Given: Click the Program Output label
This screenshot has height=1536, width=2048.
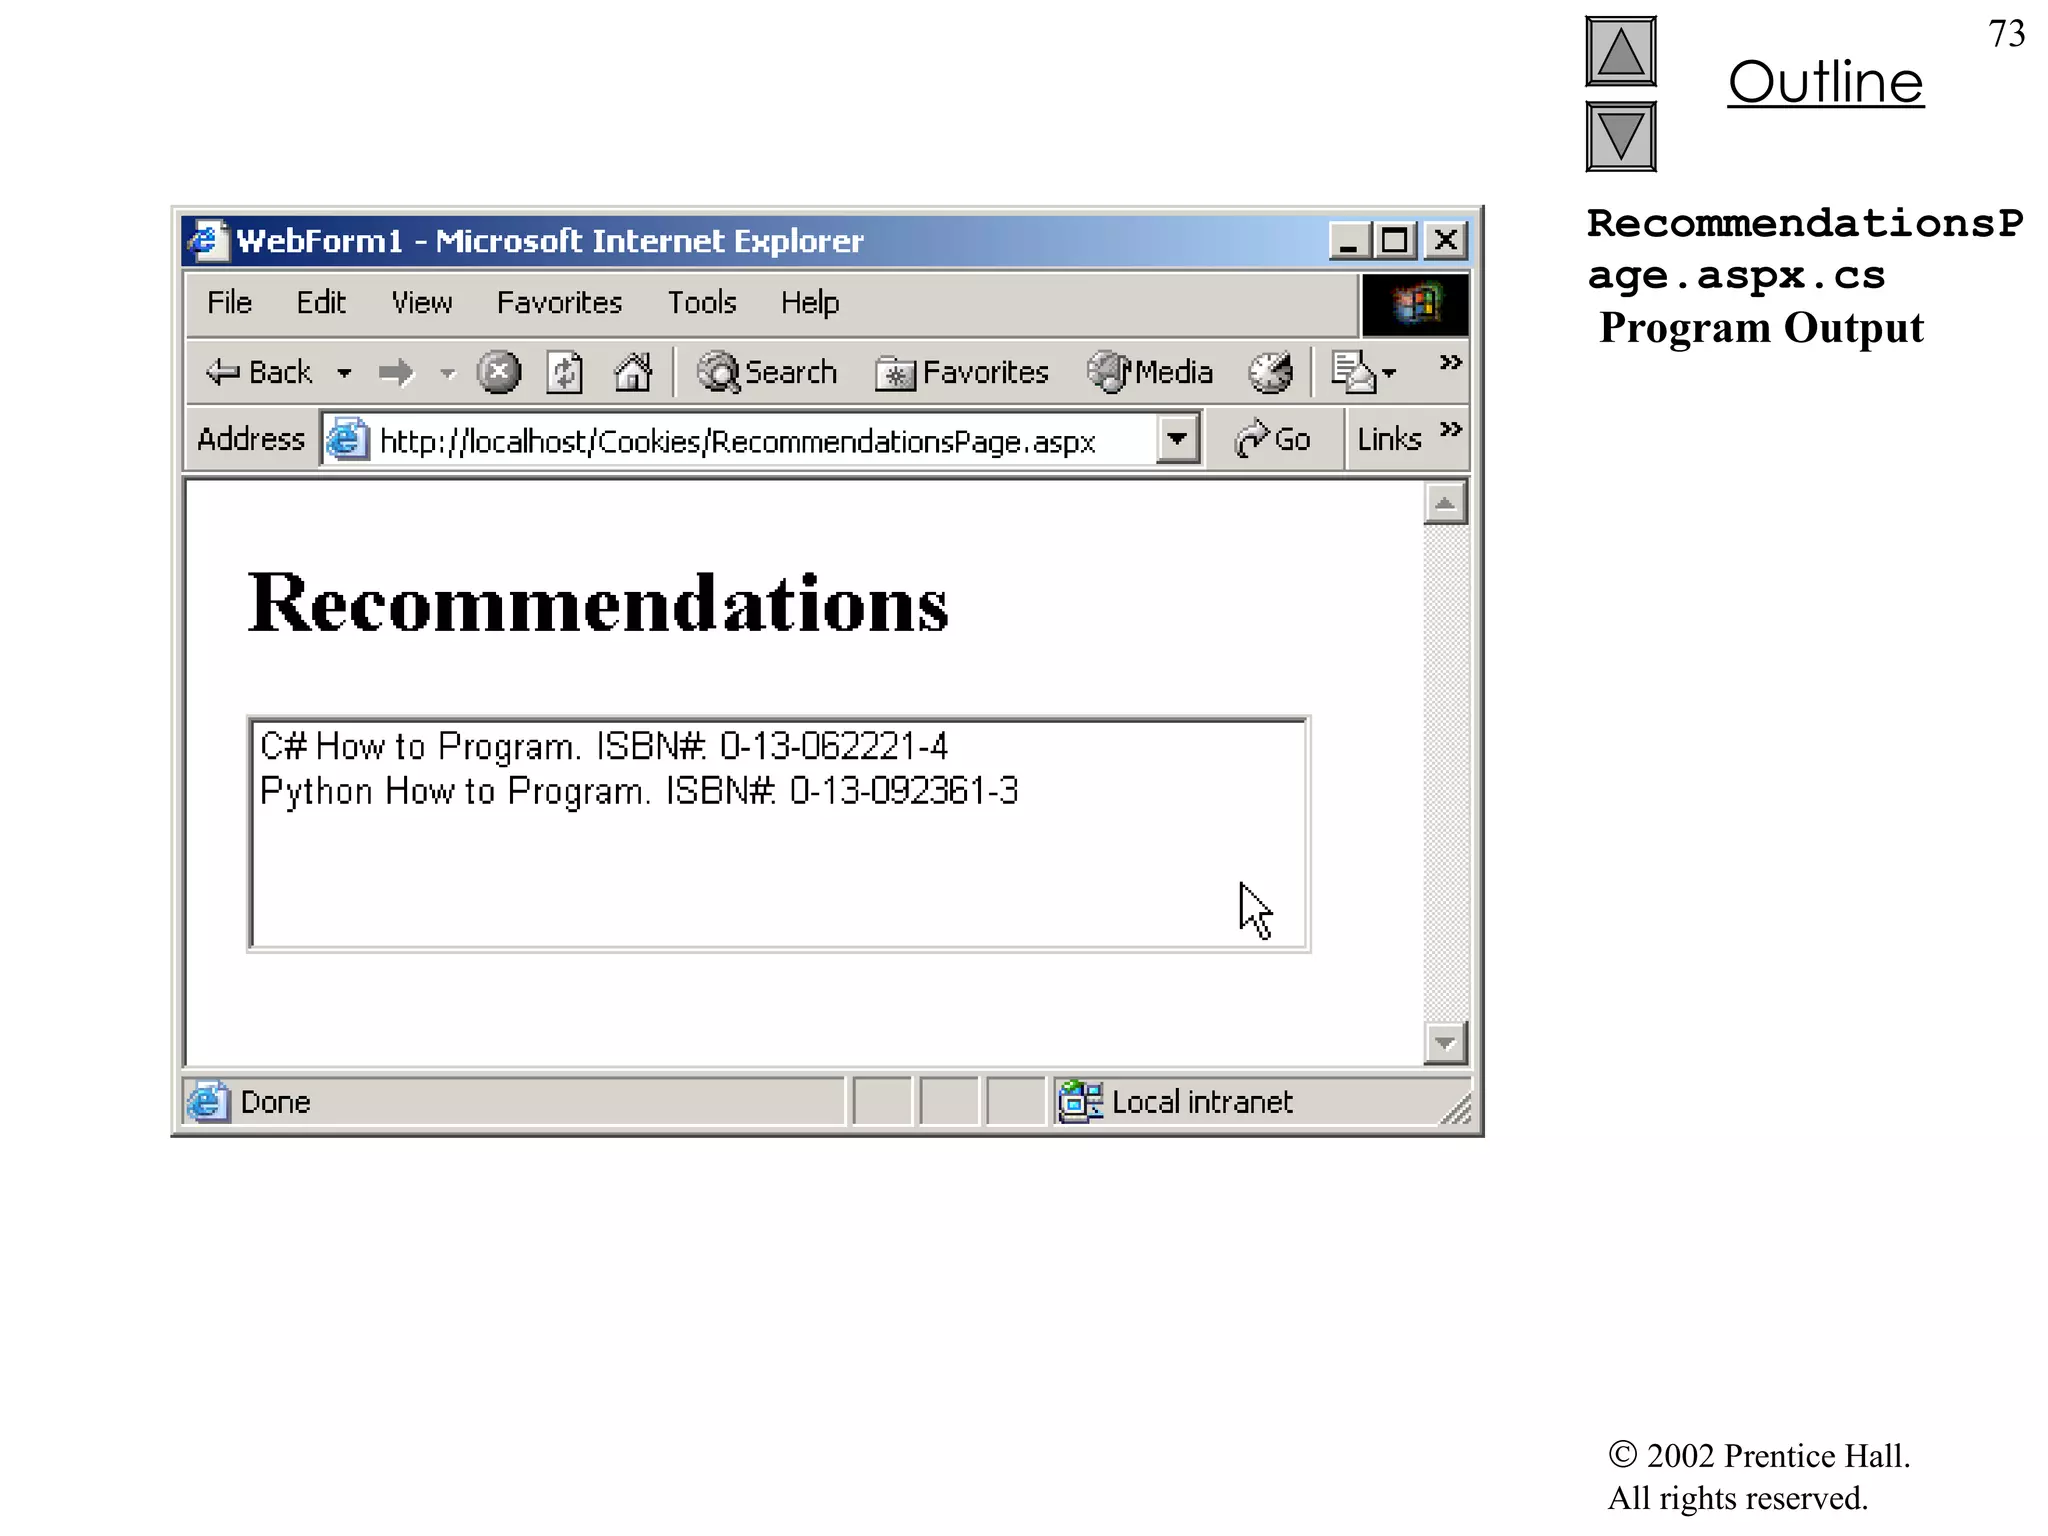Looking at the screenshot, I should tap(1761, 328).
